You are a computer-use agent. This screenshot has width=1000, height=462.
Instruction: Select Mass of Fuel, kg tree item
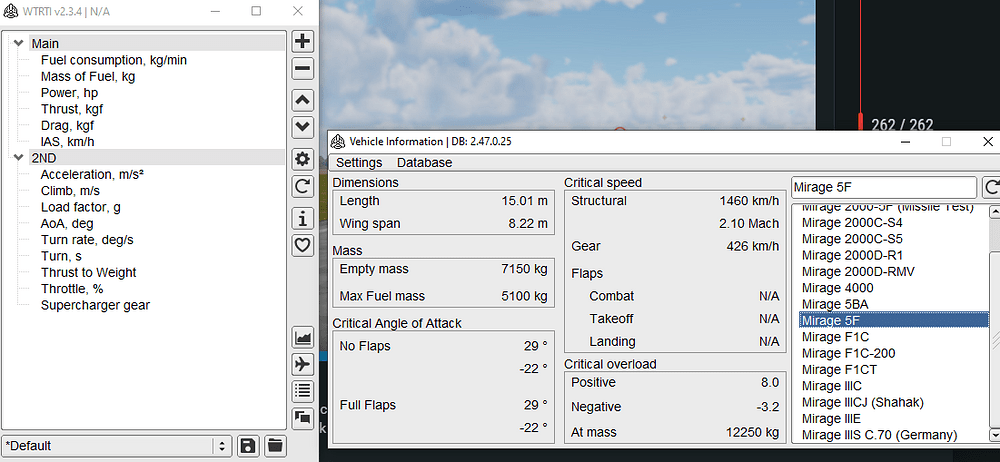click(x=88, y=77)
